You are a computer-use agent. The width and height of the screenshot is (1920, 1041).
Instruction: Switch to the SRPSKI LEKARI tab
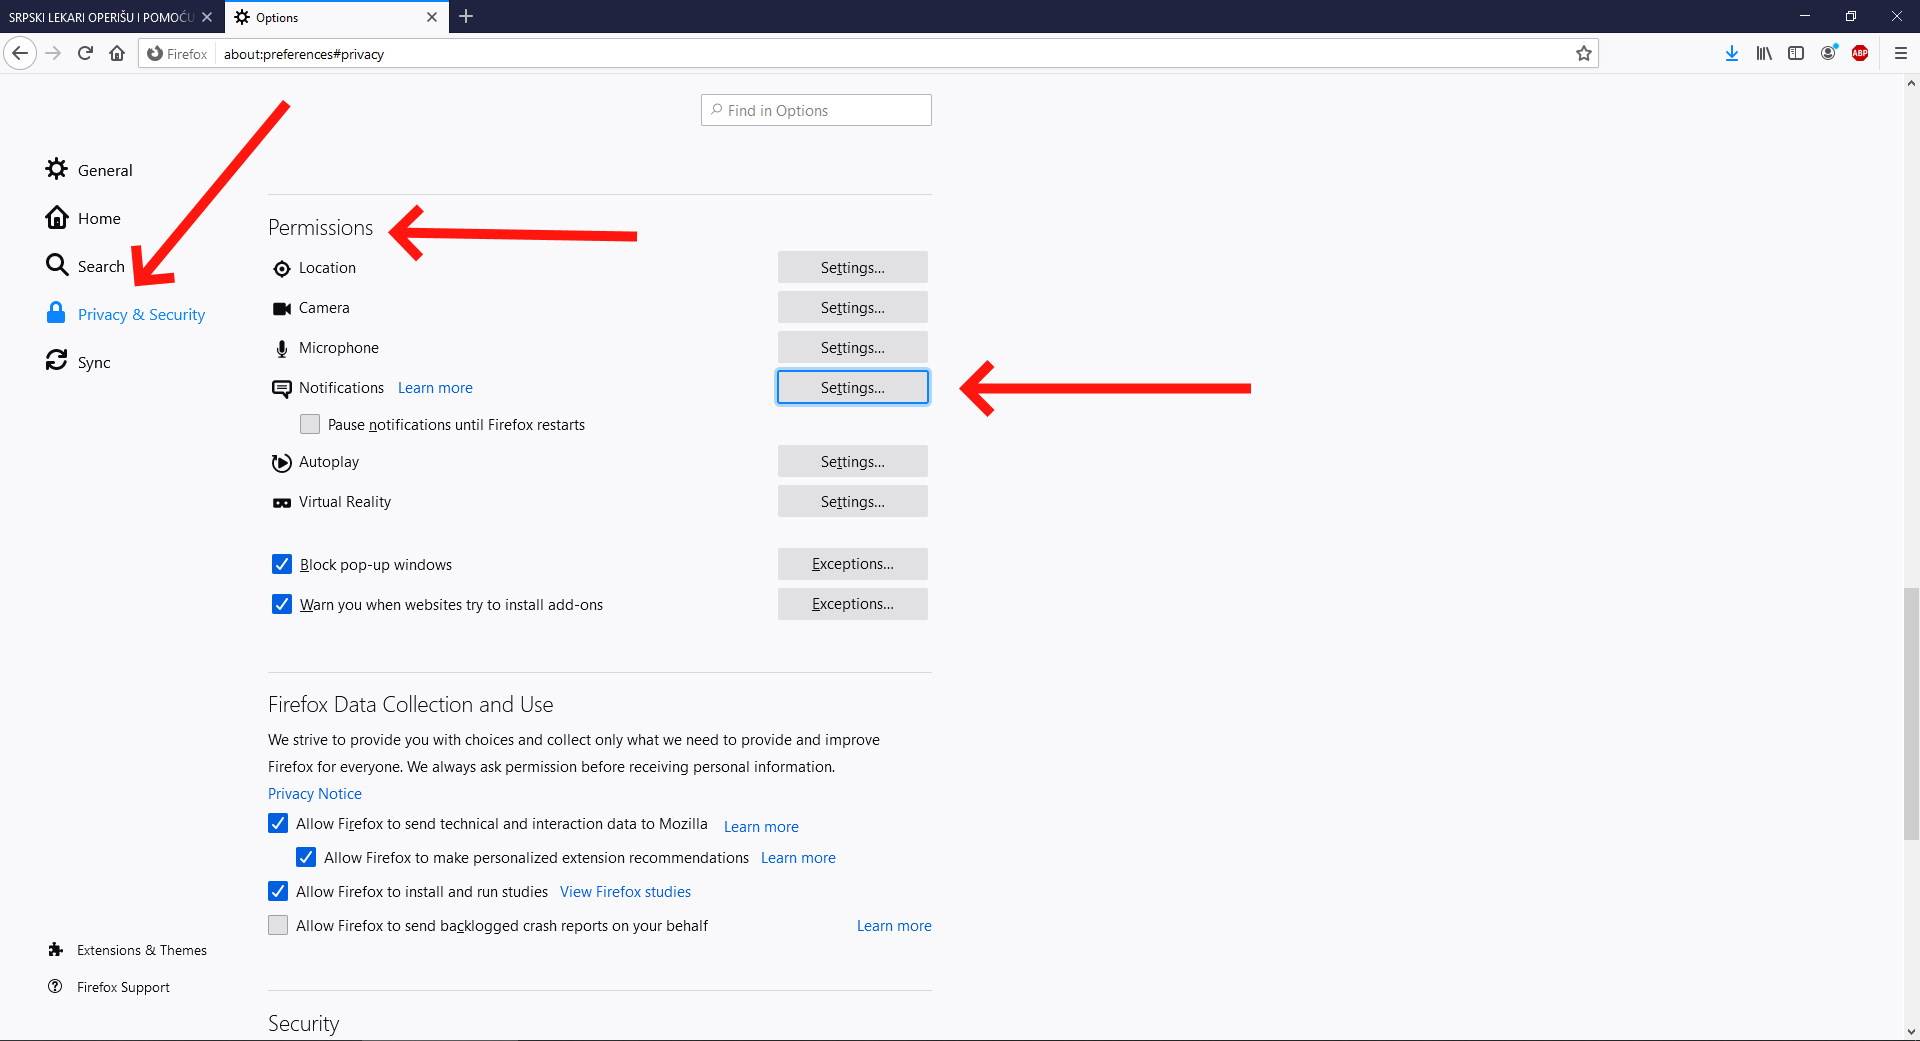tap(100, 17)
